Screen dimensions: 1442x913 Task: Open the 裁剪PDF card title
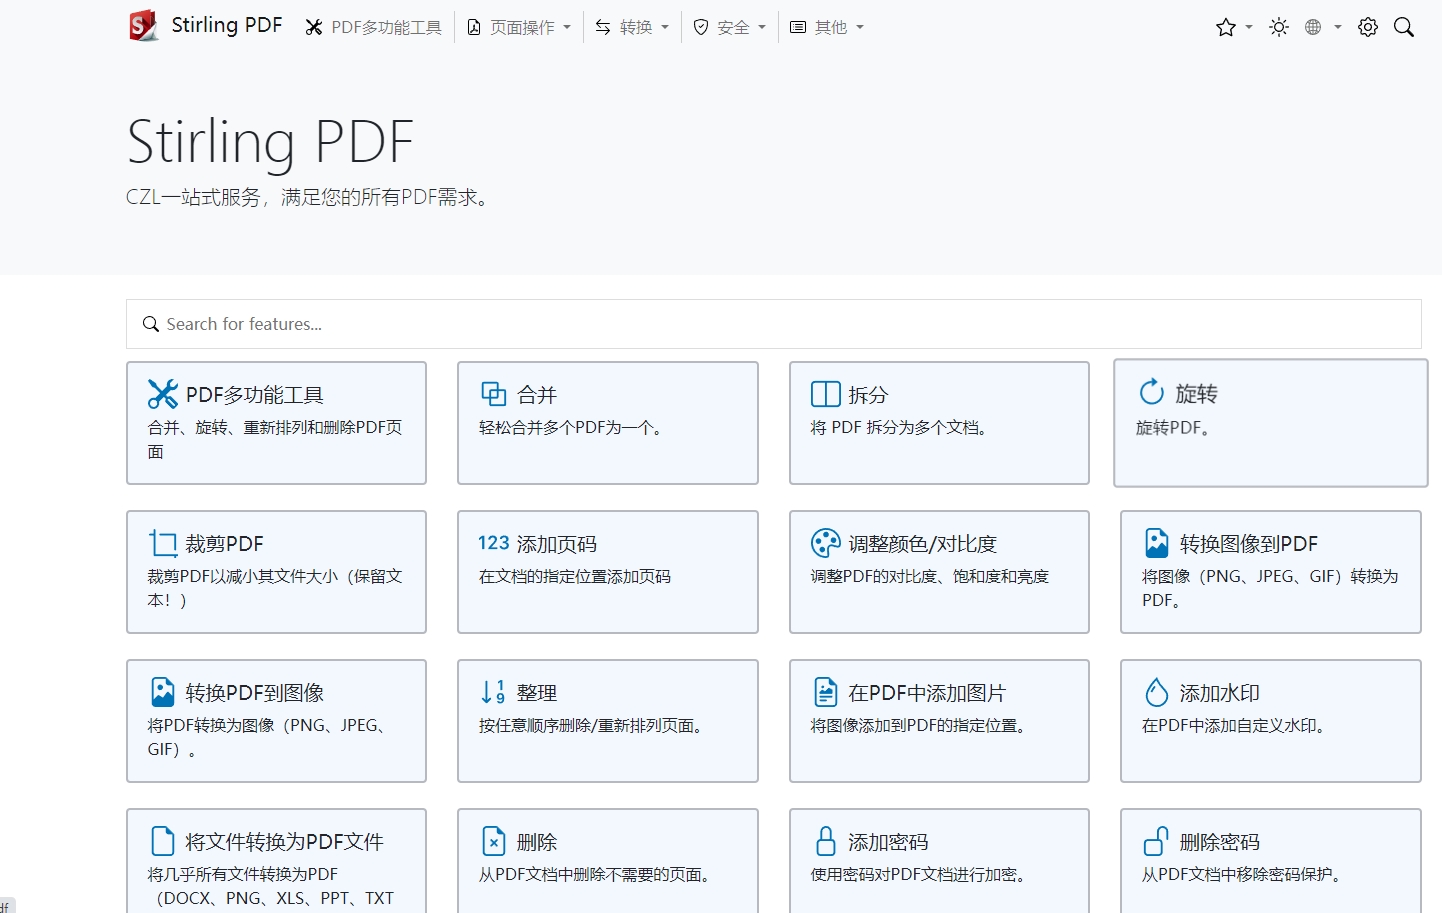(x=225, y=544)
